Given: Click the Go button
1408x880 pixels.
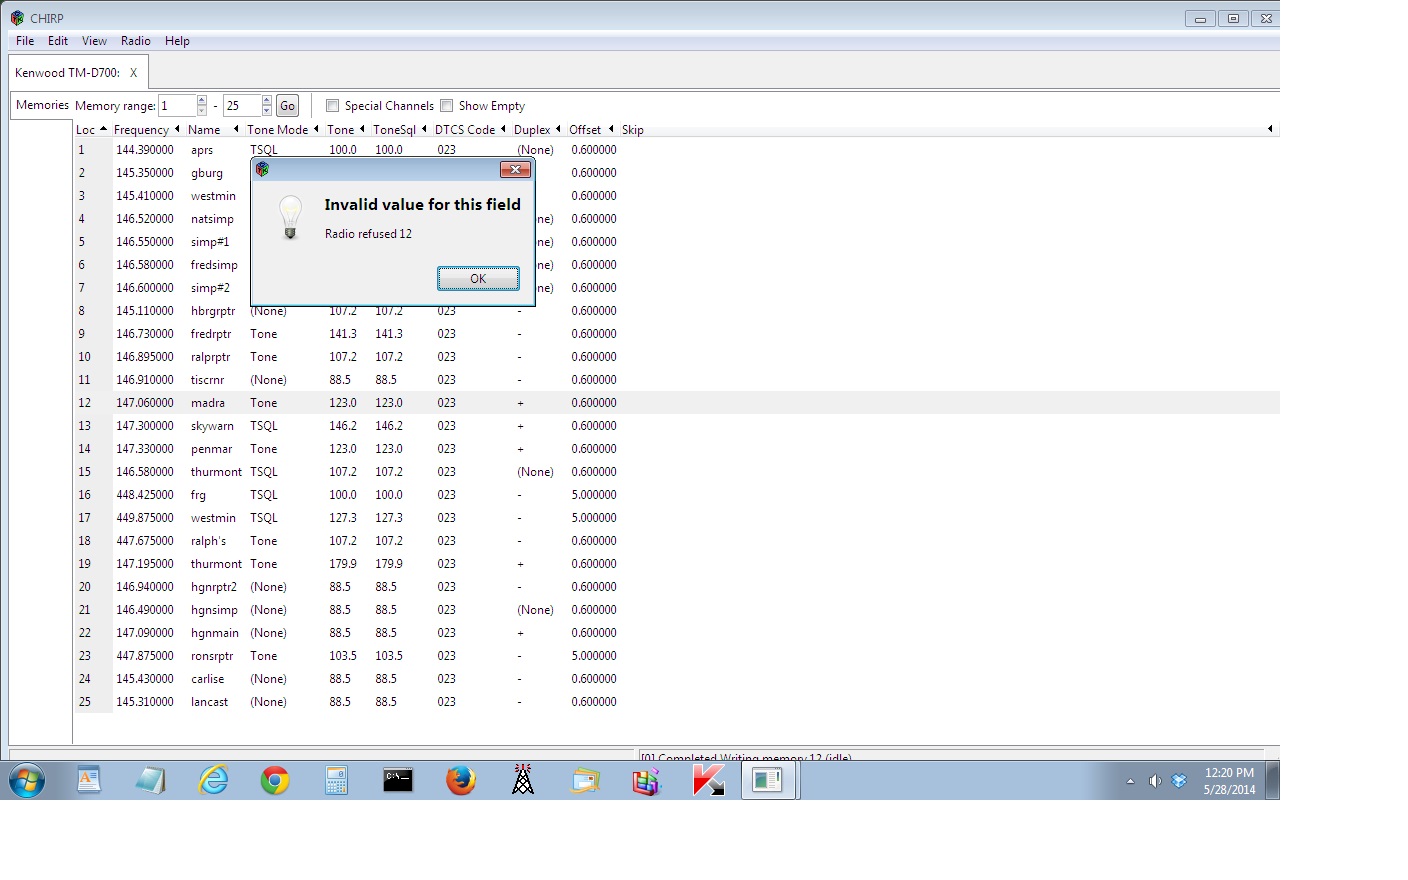Looking at the screenshot, I should click(x=287, y=106).
